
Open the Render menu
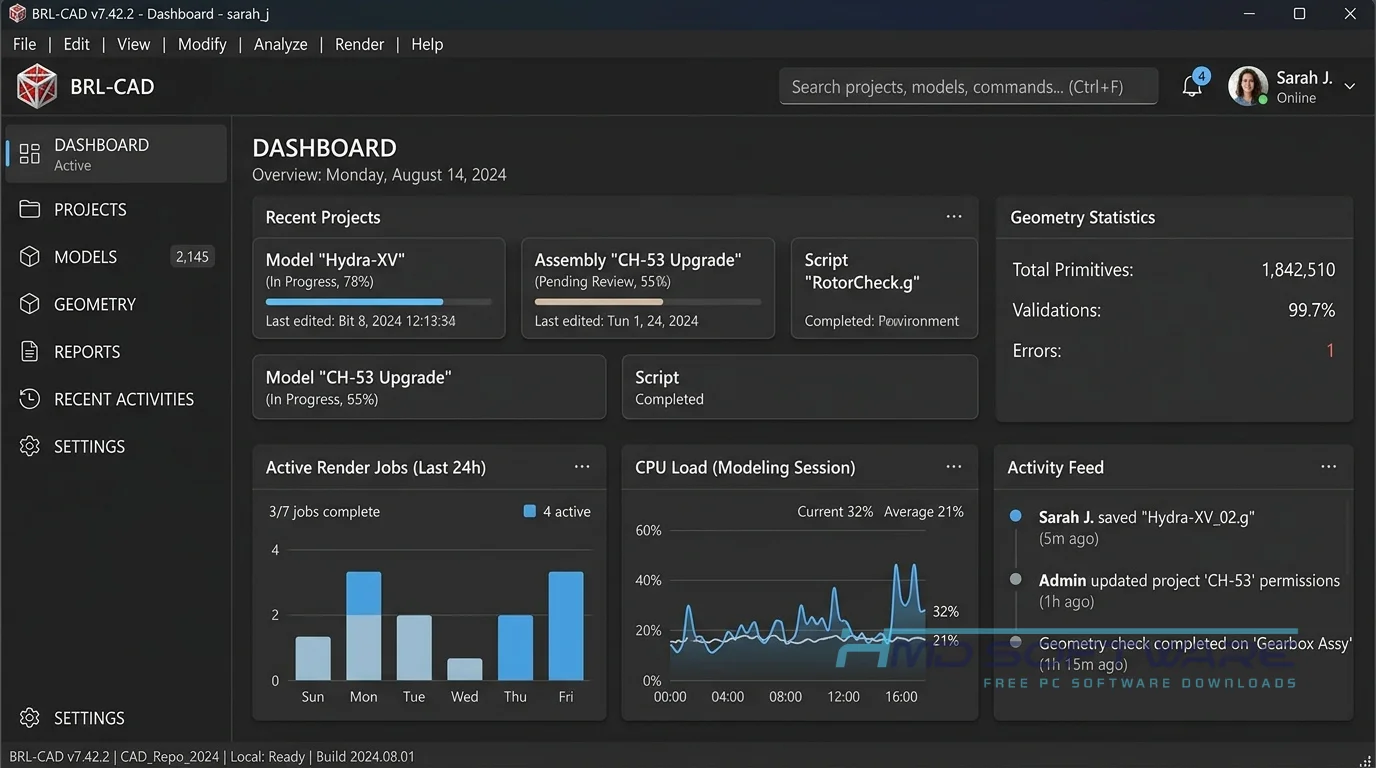tap(359, 44)
